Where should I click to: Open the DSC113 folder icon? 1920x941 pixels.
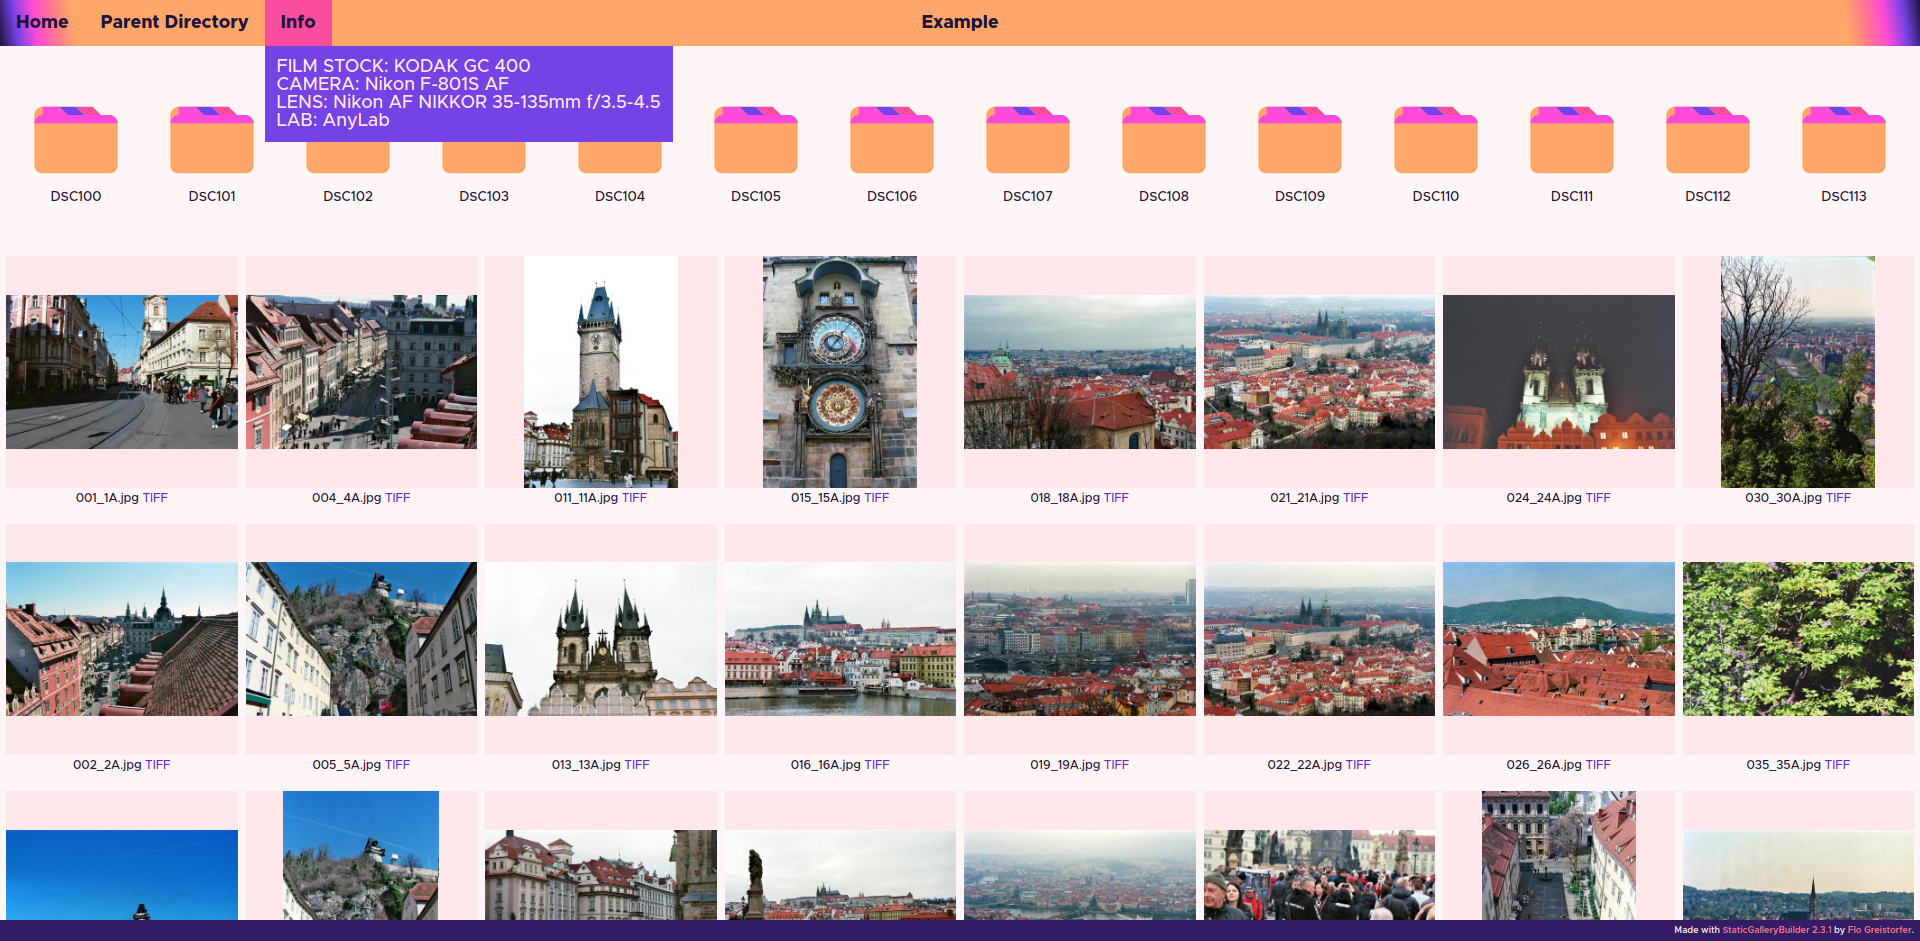(1843, 141)
